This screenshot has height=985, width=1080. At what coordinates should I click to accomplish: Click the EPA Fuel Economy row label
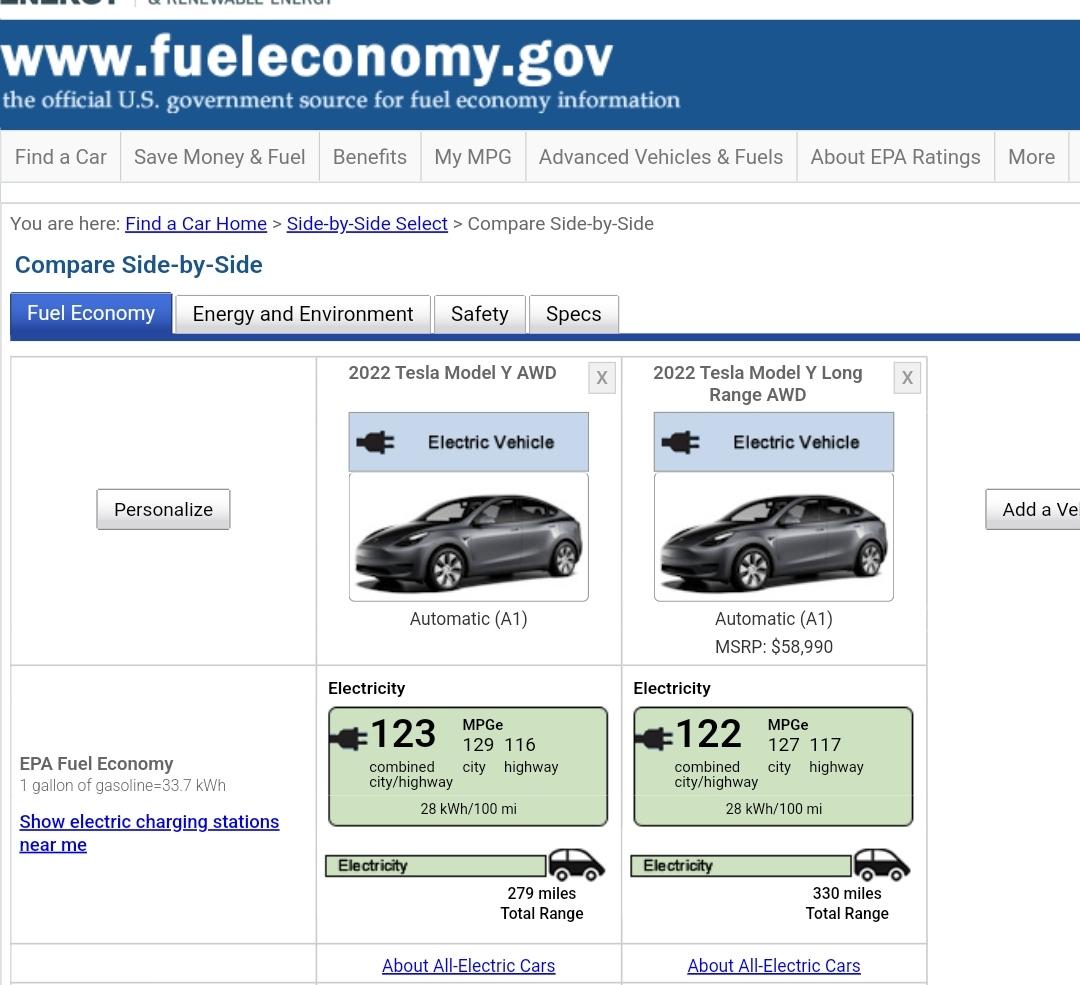pos(96,764)
